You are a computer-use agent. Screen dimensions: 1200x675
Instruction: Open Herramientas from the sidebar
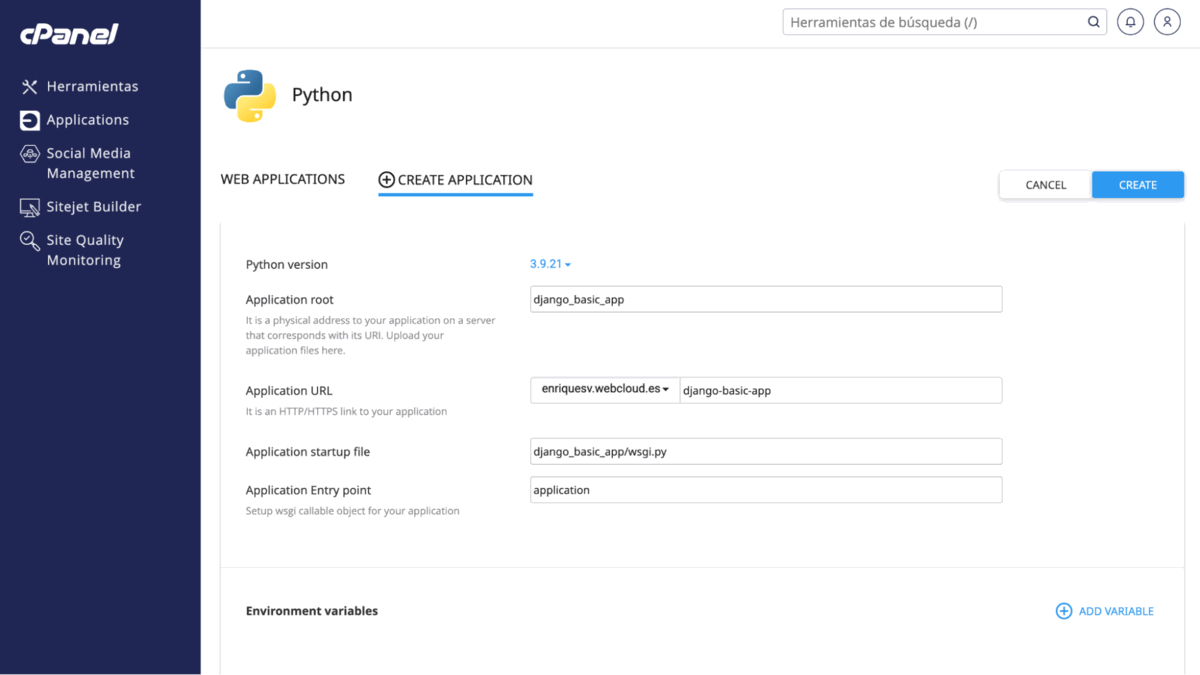tap(92, 86)
